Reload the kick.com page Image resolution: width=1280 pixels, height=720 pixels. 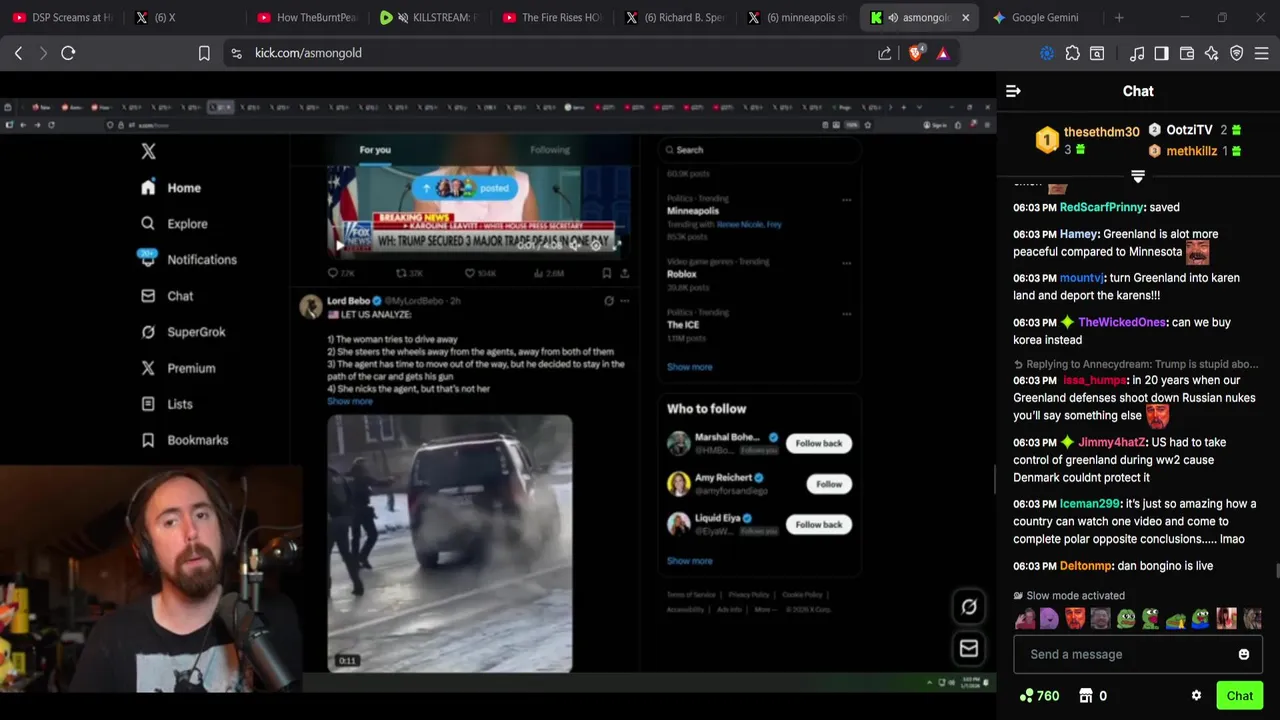68,53
